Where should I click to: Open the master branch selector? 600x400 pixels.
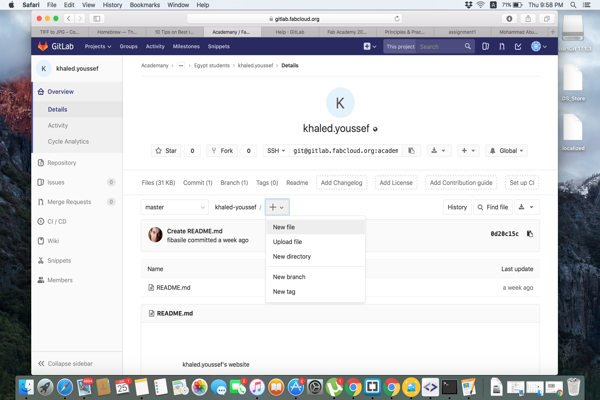pyautogui.click(x=174, y=207)
